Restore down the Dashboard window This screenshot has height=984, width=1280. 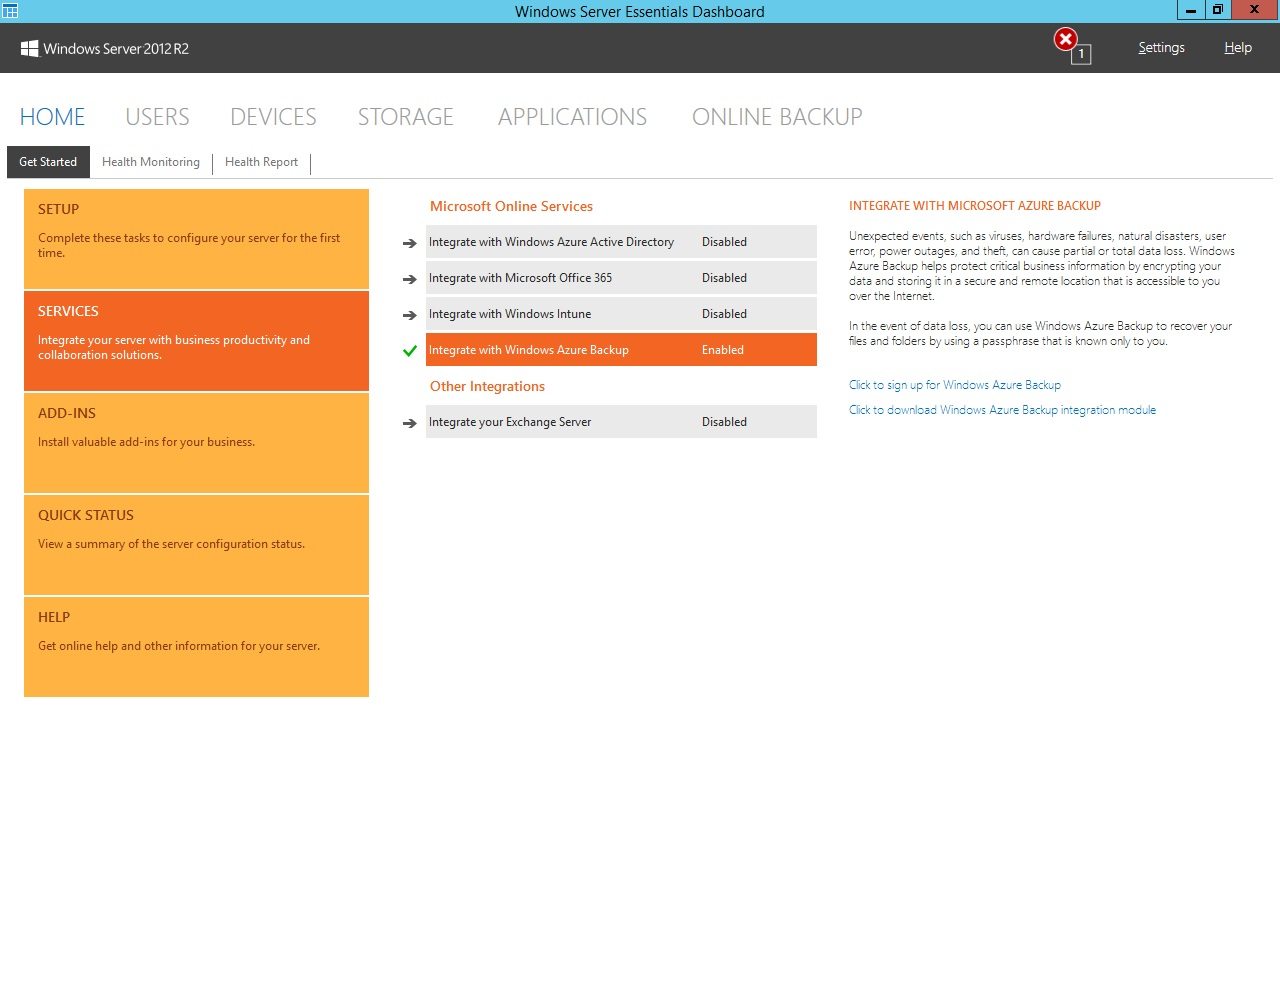1217,10
